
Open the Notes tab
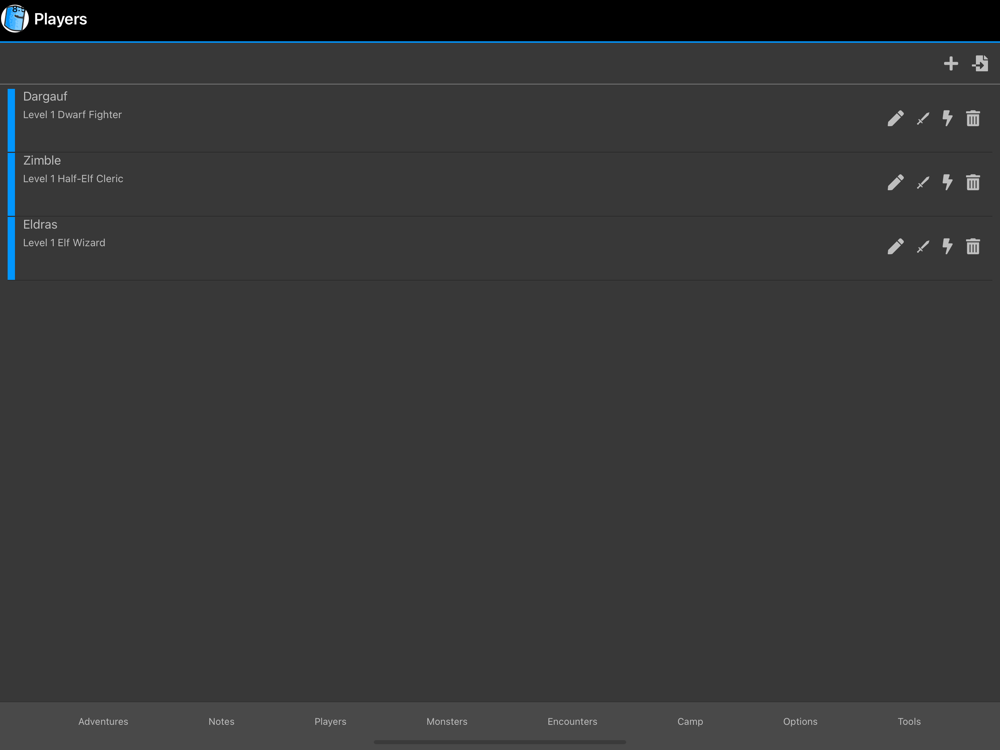221,721
